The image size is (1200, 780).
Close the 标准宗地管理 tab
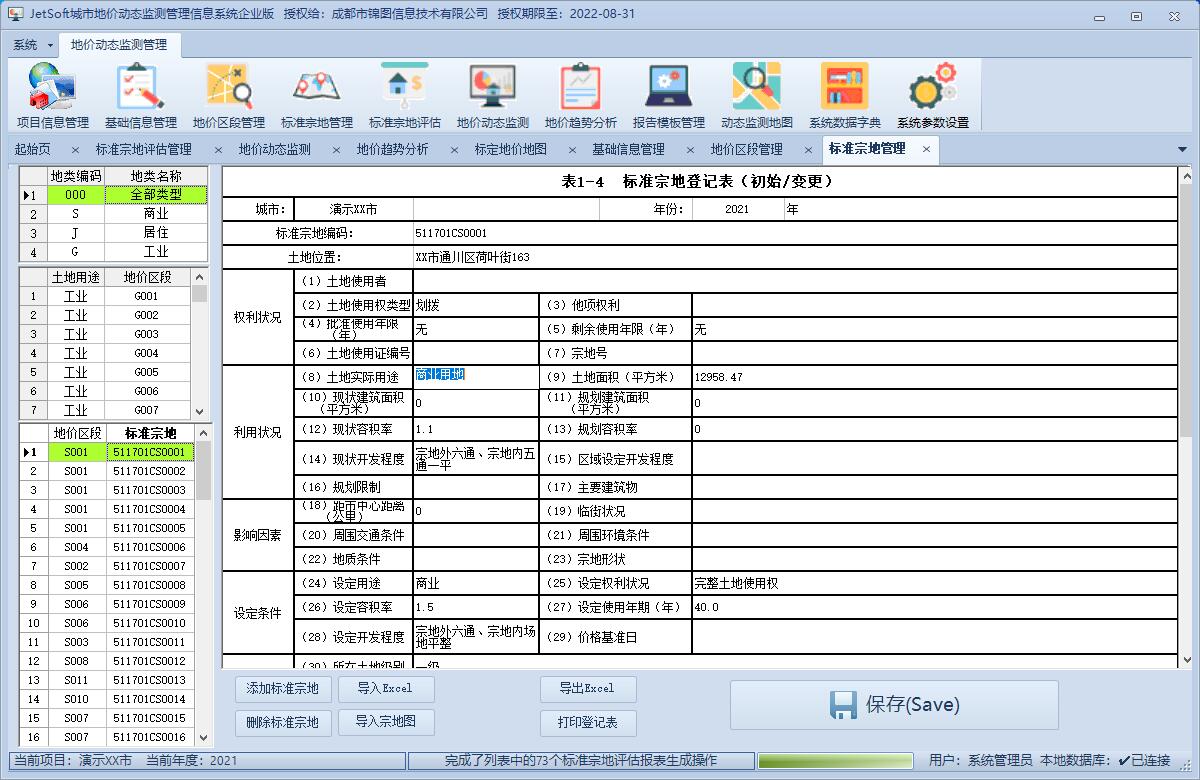926,149
